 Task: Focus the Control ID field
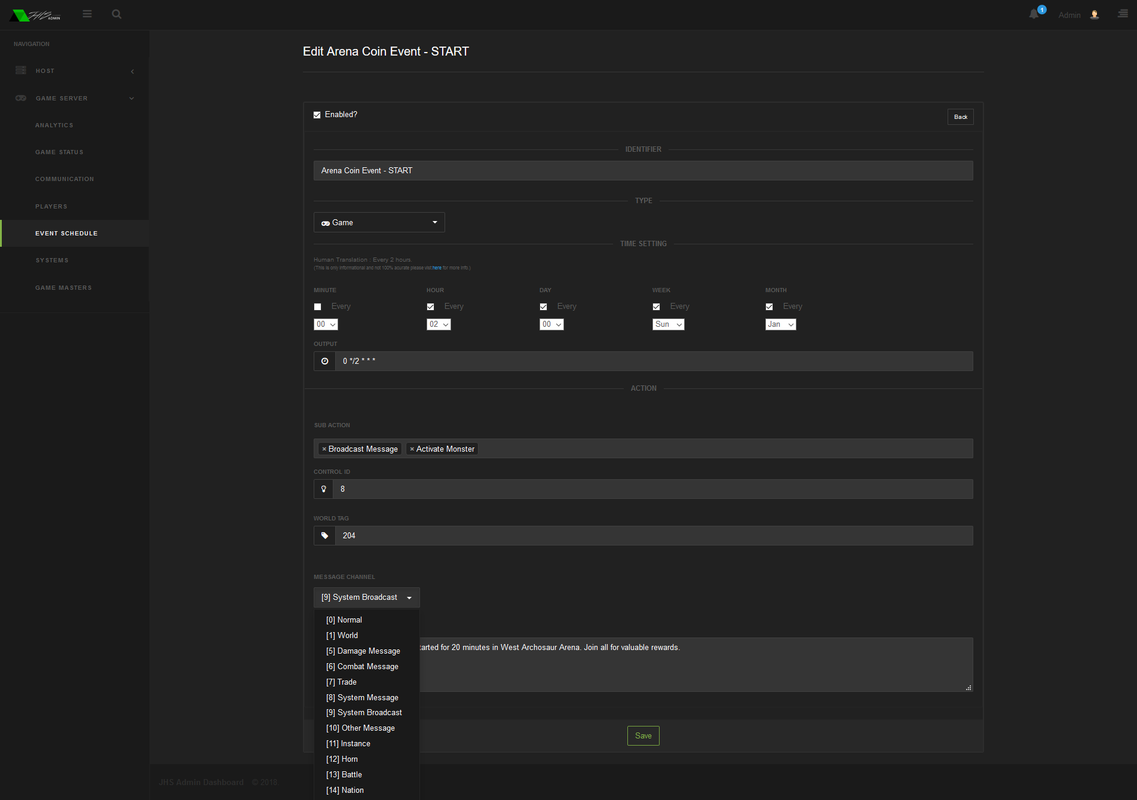tap(653, 489)
